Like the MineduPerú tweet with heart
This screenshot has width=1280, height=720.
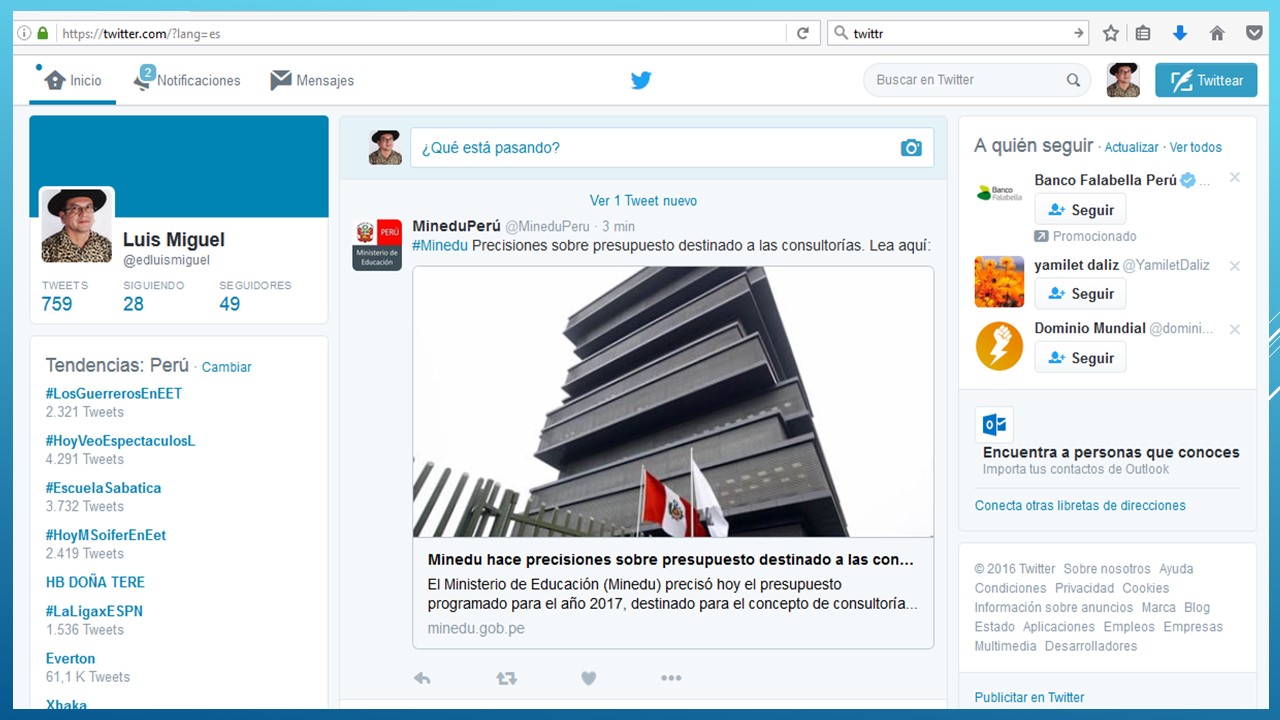click(x=589, y=678)
